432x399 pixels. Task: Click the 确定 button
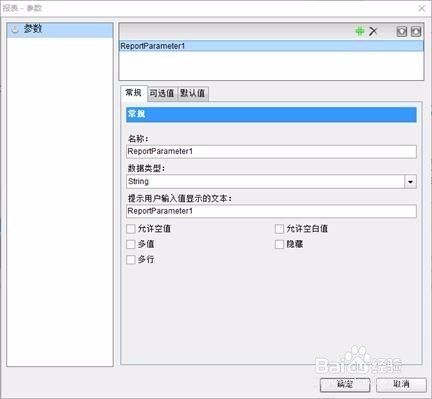(345, 385)
